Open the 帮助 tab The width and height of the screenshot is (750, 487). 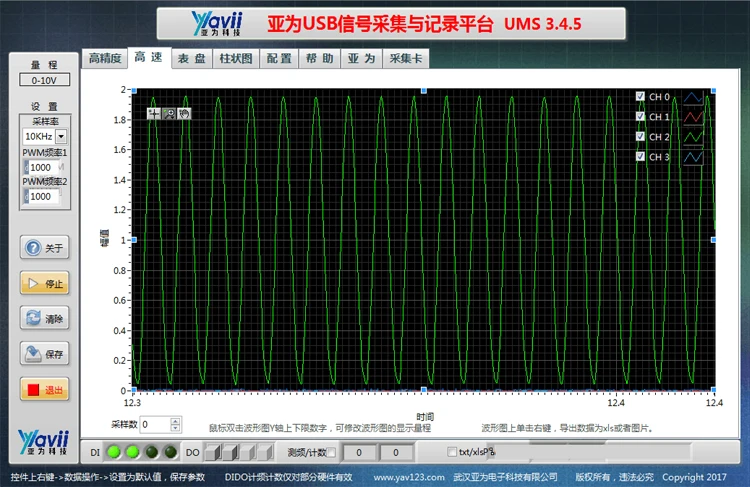click(x=320, y=58)
